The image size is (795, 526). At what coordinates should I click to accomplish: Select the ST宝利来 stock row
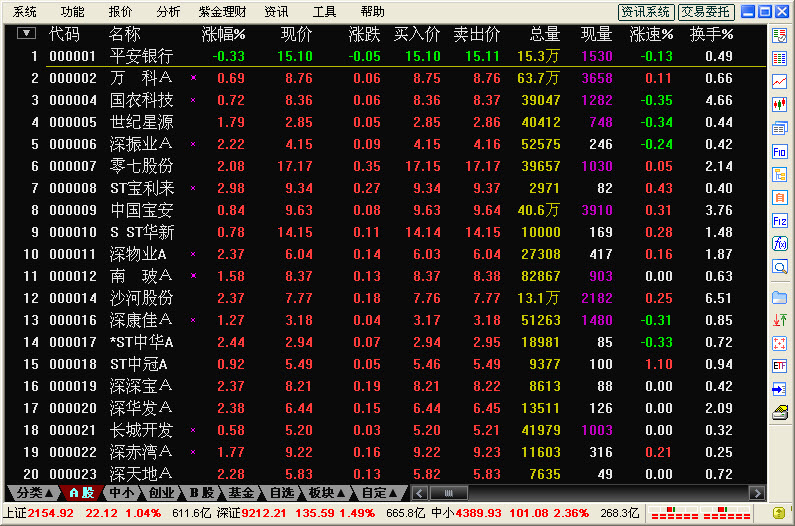point(385,188)
